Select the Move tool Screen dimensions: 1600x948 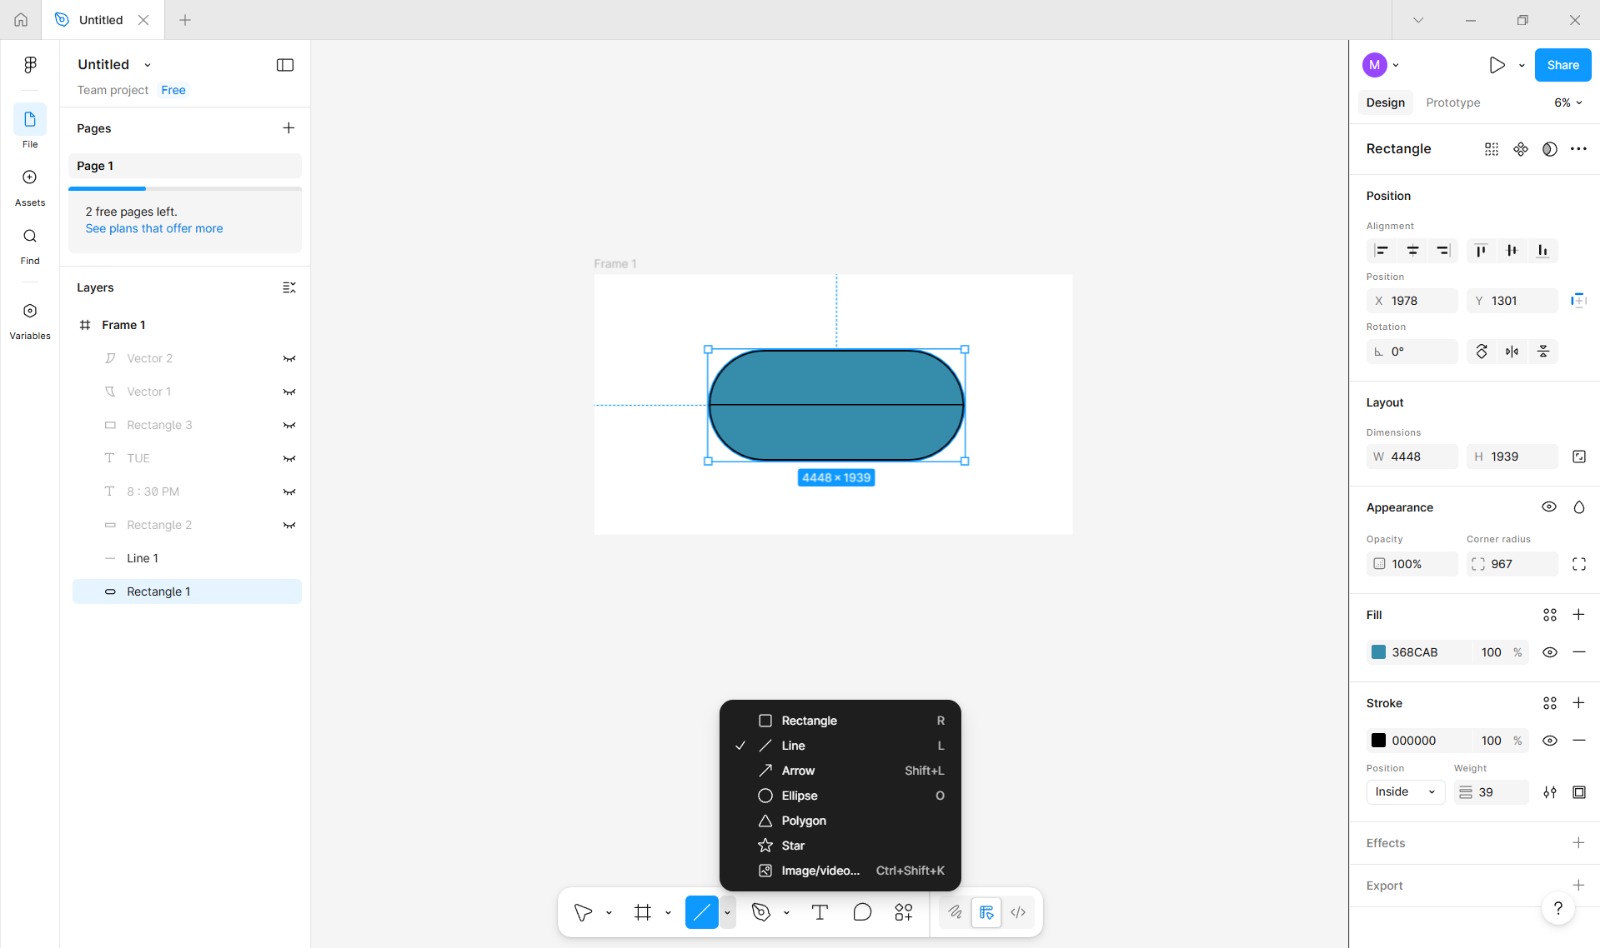(583, 911)
